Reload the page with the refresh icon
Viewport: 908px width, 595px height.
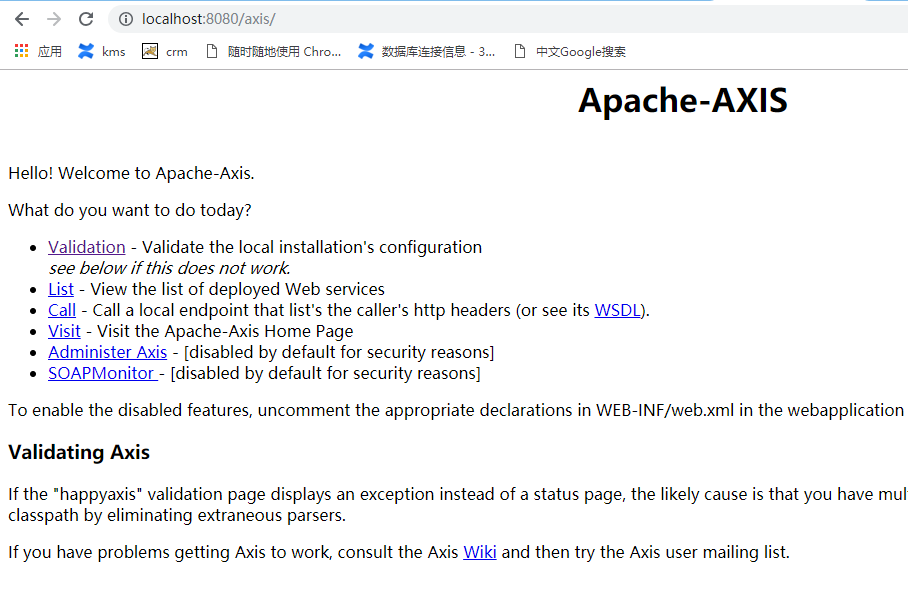86,19
